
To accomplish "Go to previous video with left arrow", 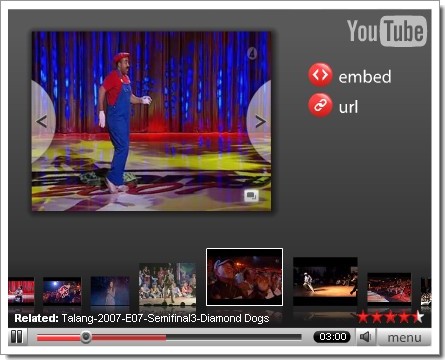I will pyautogui.click(x=42, y=122).
